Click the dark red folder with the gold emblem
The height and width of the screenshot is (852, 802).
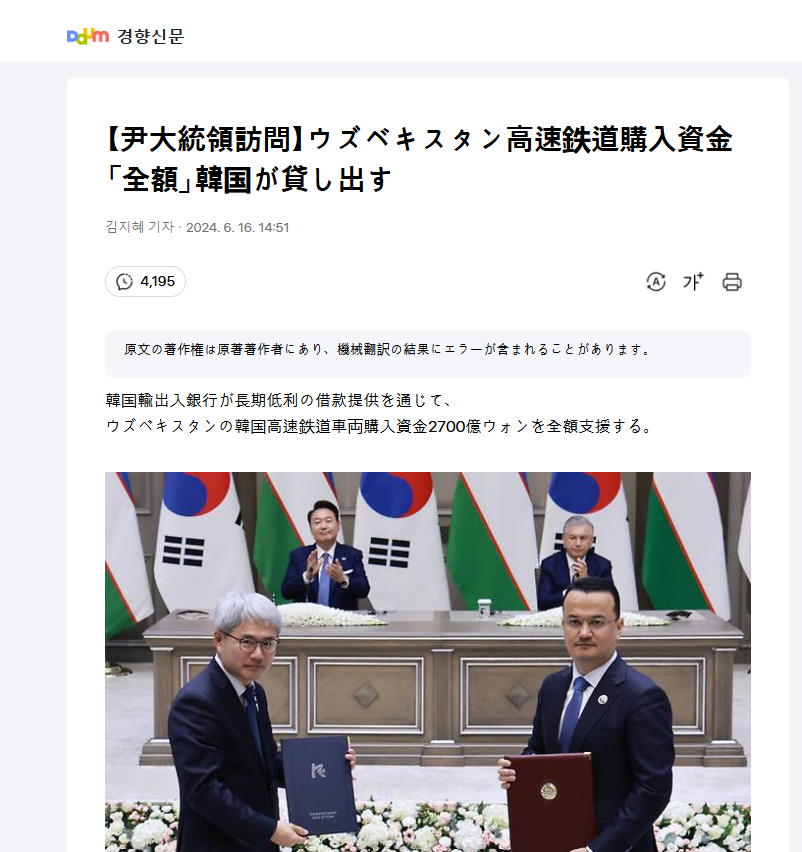[x=552, y=803]
